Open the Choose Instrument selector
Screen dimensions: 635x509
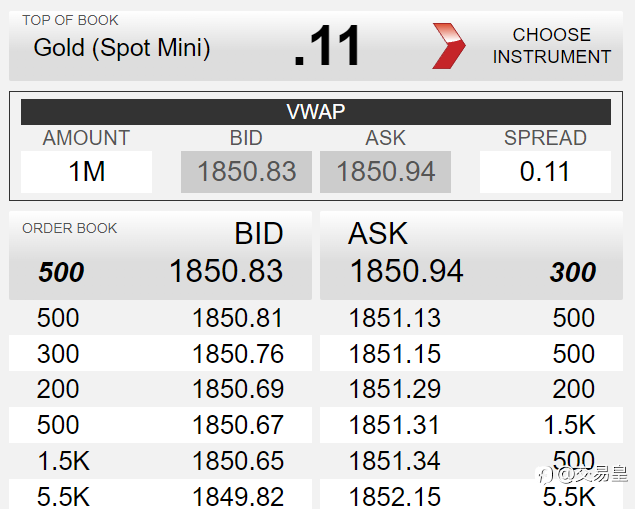(x=551, y=46)
